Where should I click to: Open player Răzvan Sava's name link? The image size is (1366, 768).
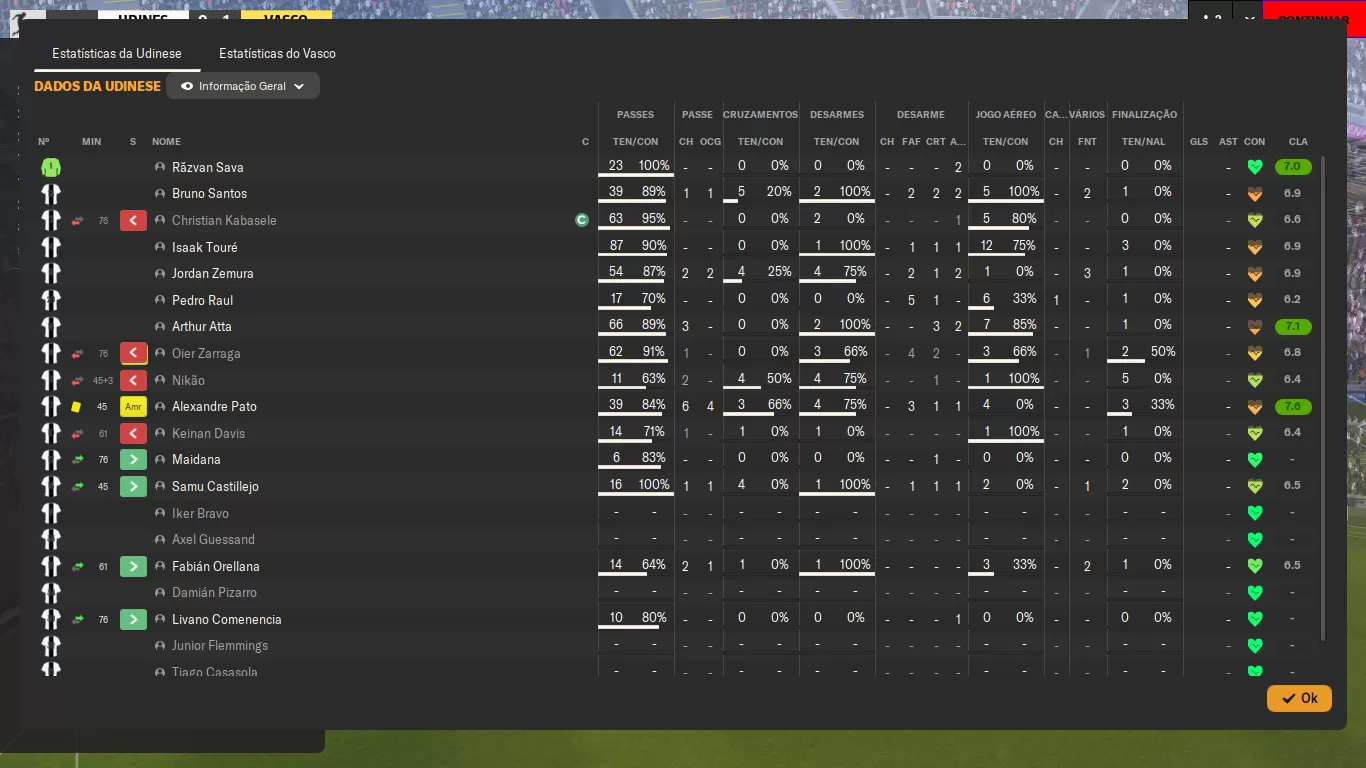(208, 167)
